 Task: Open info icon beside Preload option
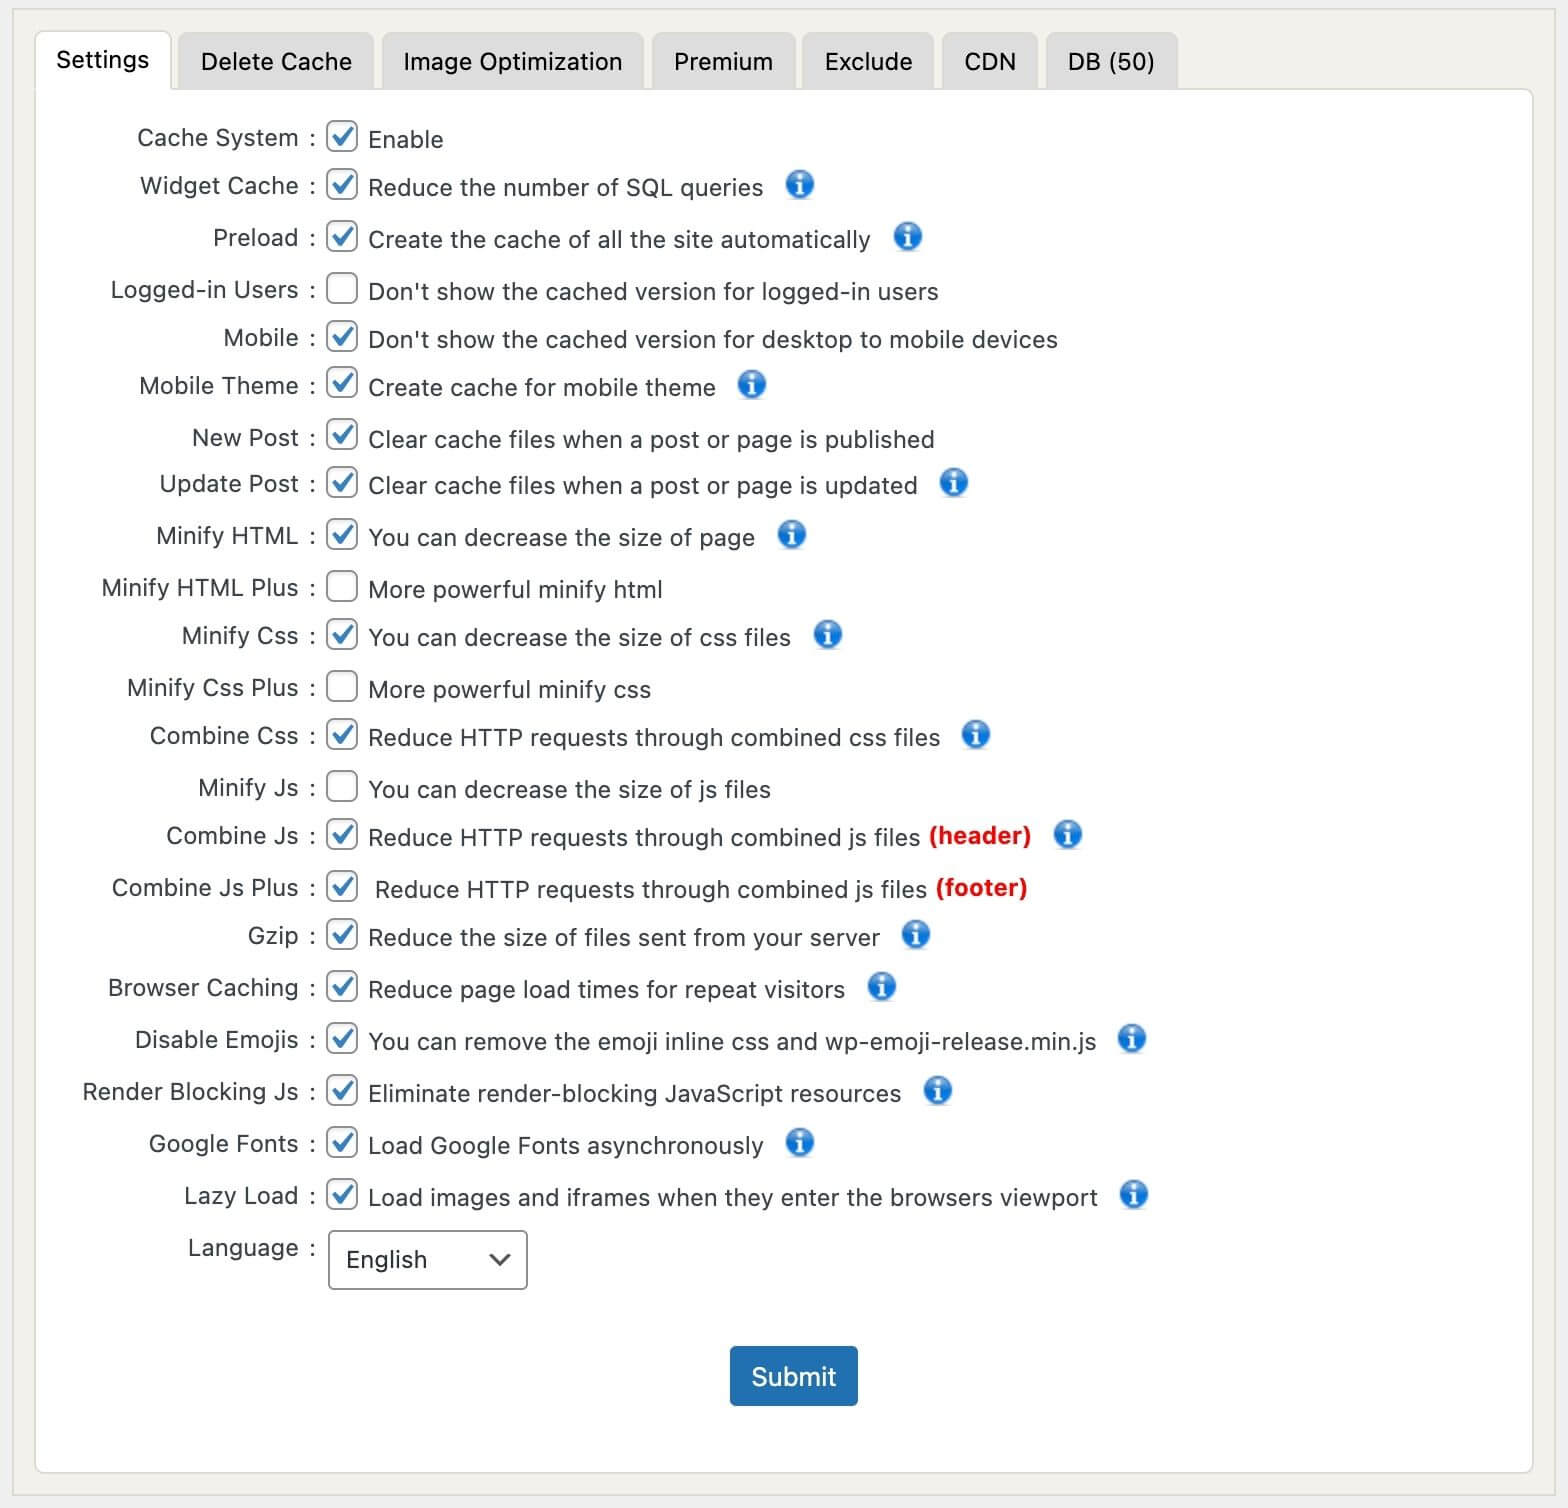click(907, 237)
